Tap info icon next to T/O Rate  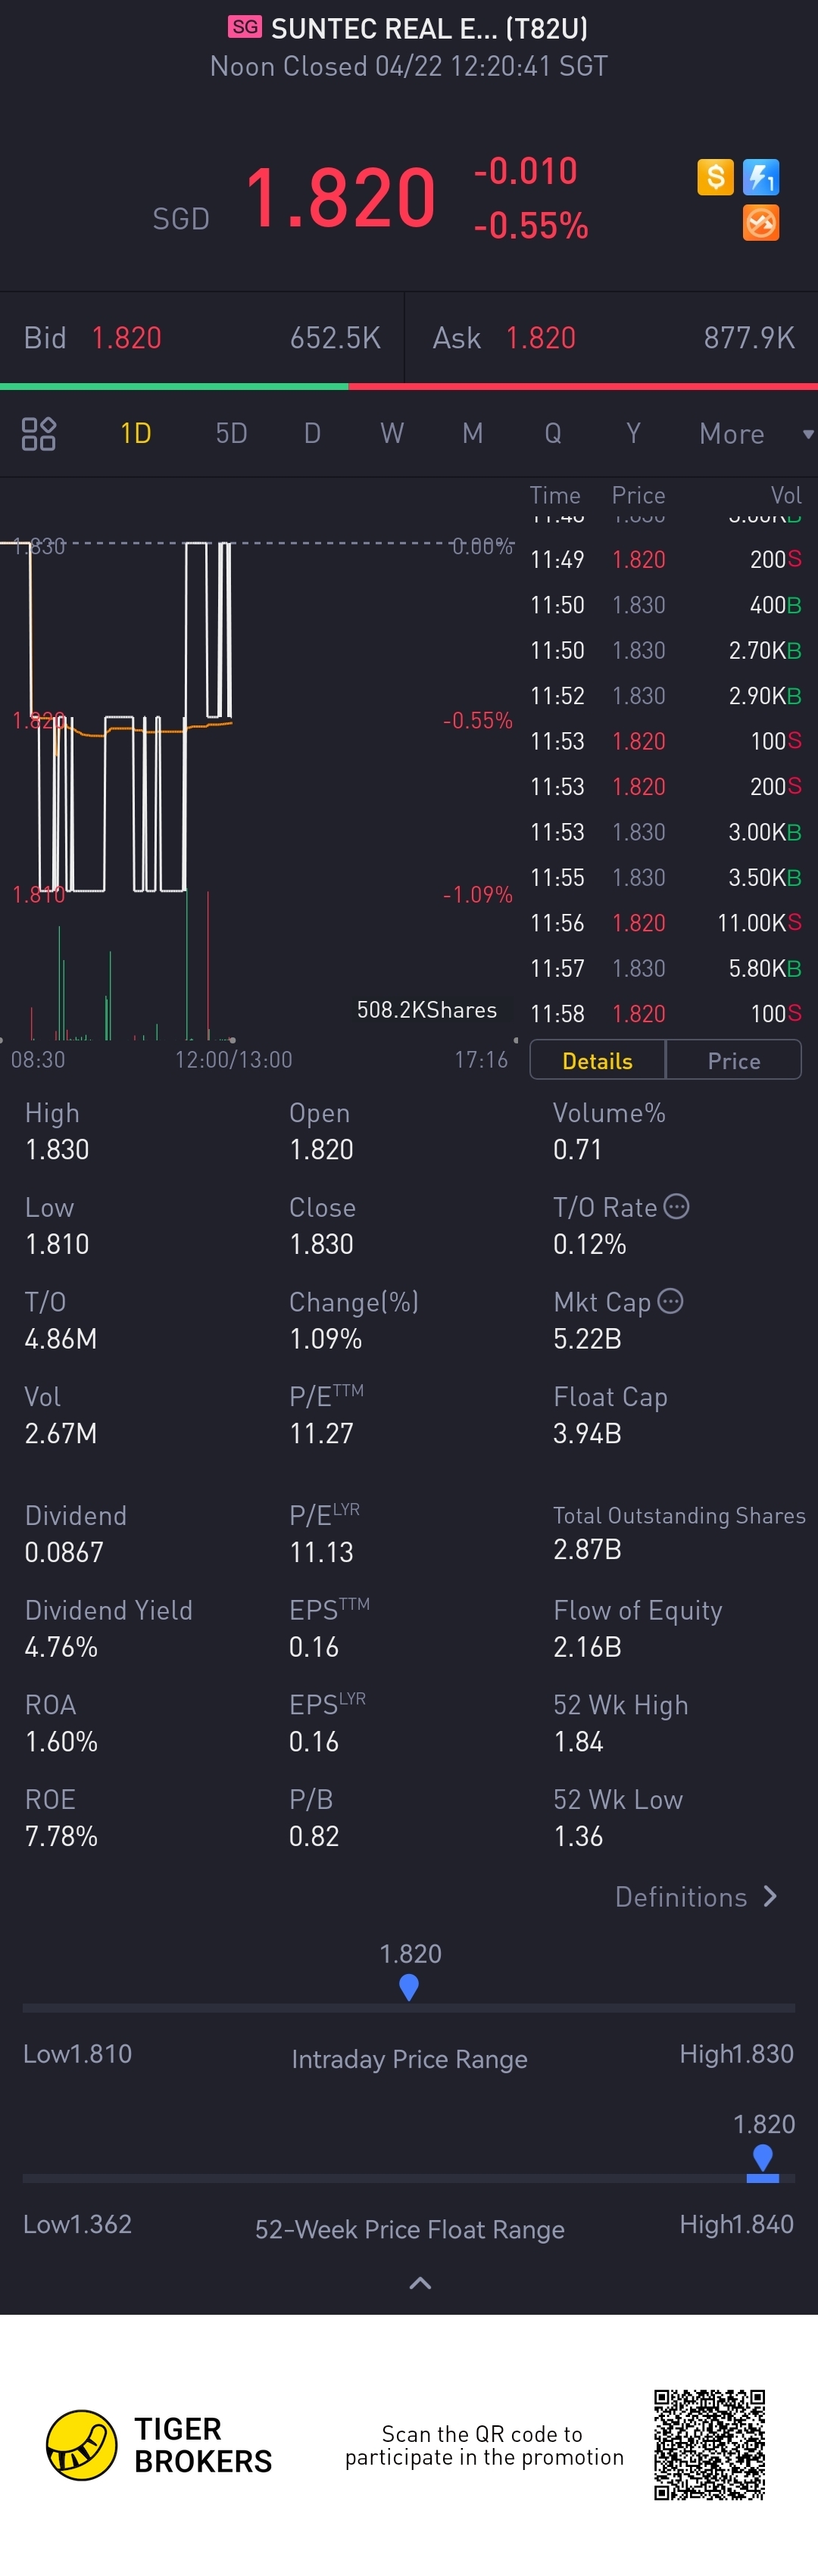point(677,1207)
